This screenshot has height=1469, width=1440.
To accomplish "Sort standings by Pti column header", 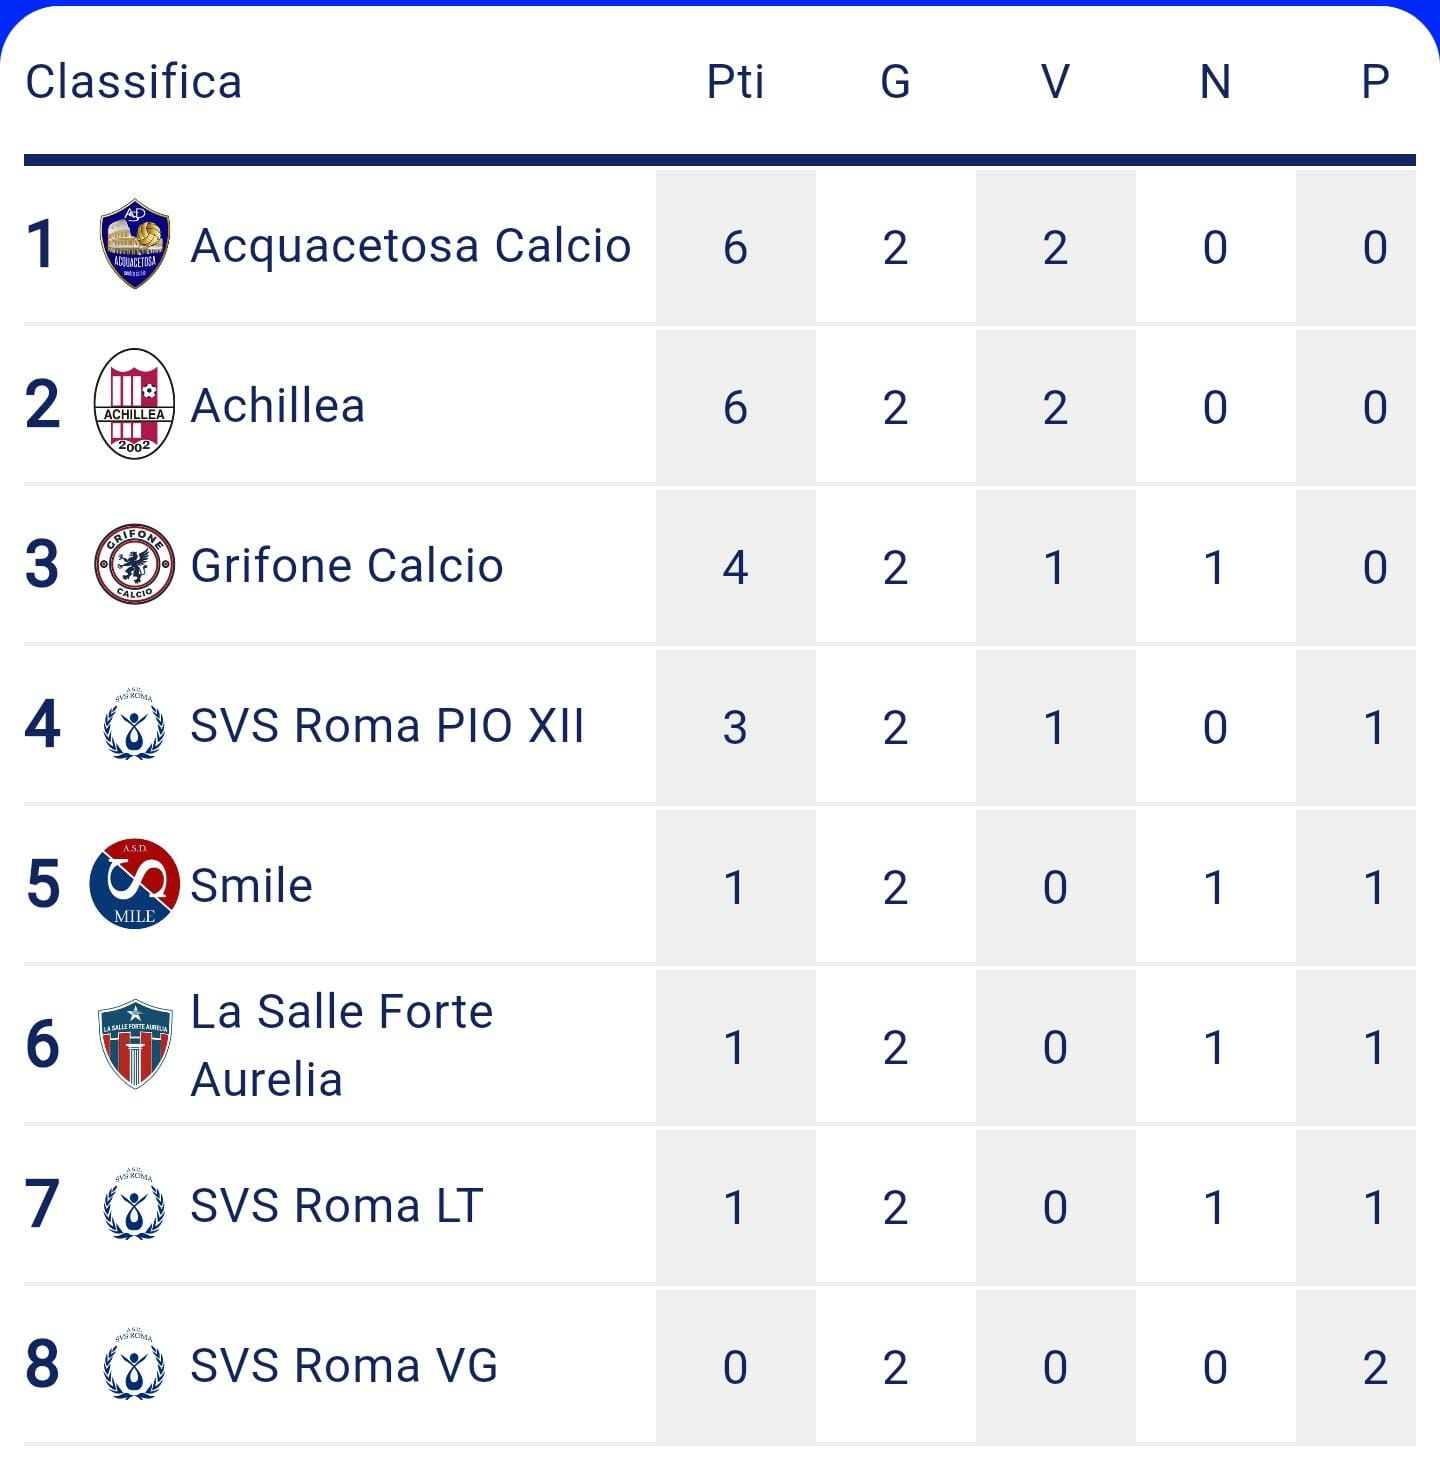I will tap(736, 82).
